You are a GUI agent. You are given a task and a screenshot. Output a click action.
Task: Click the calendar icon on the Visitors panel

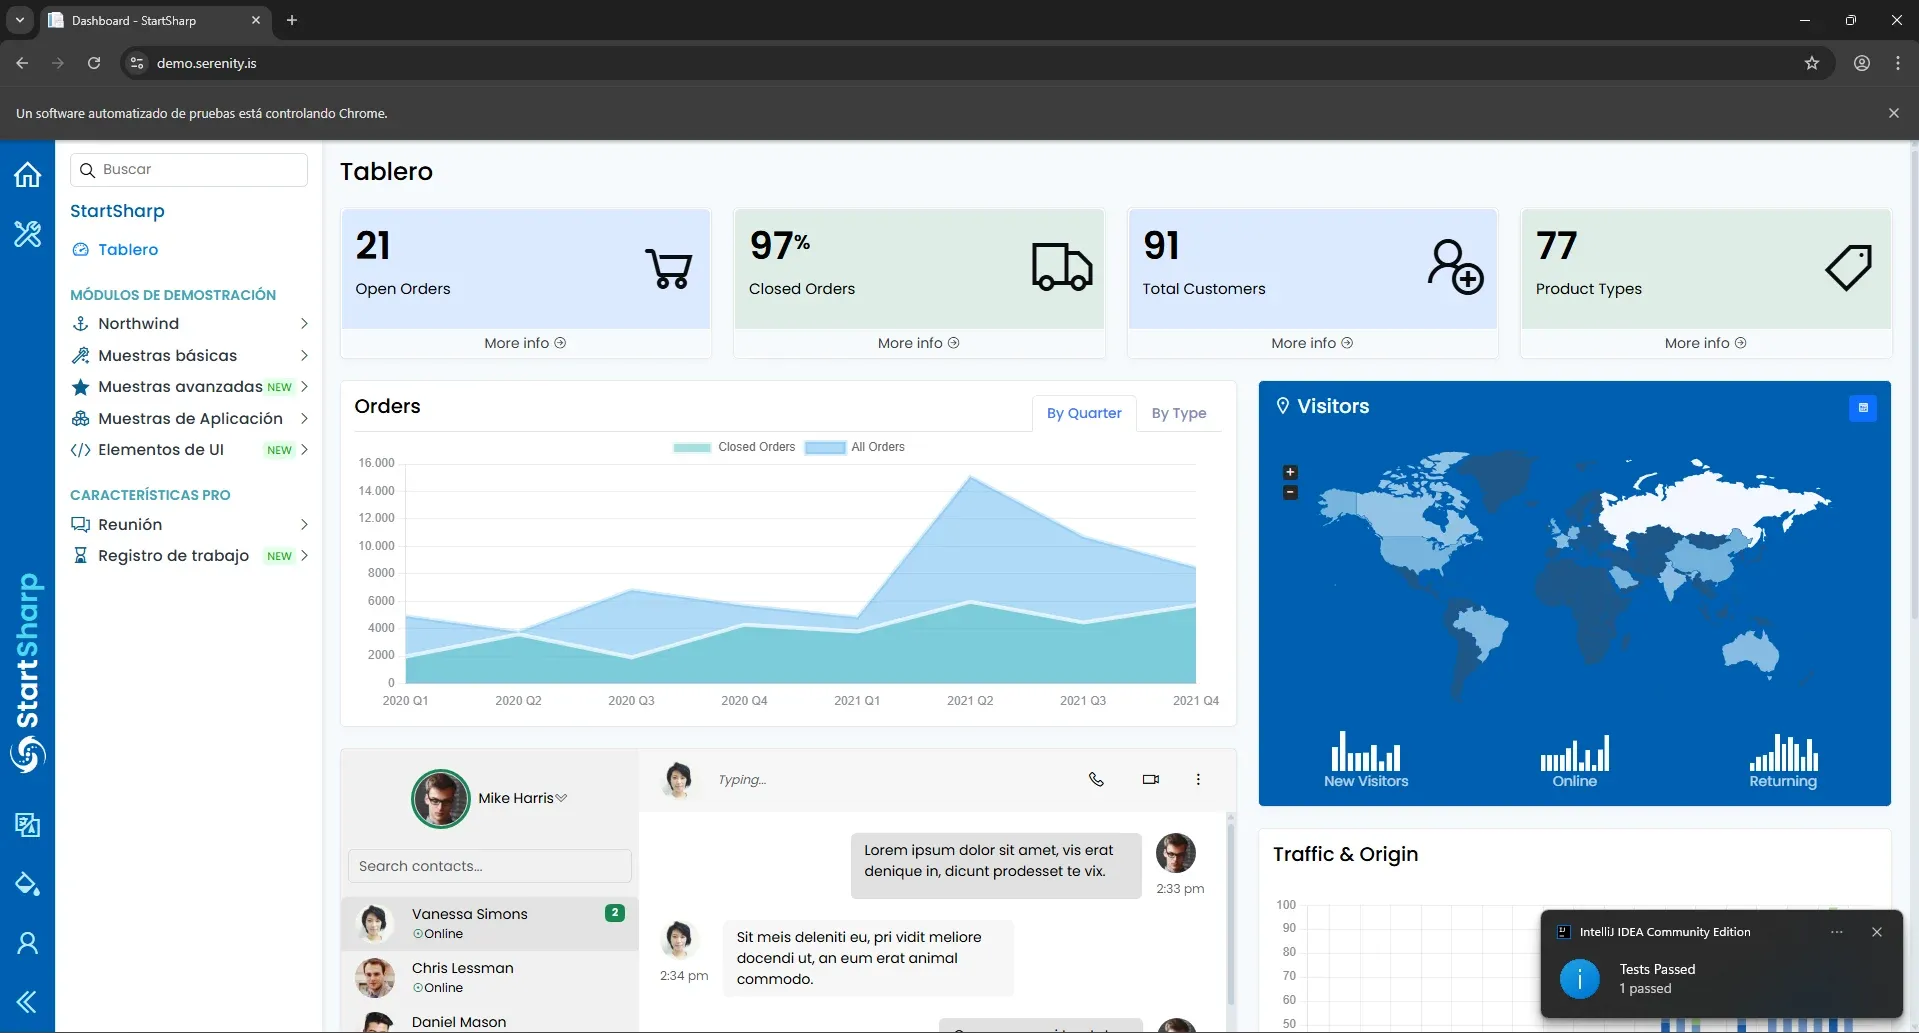[1863, 407]
